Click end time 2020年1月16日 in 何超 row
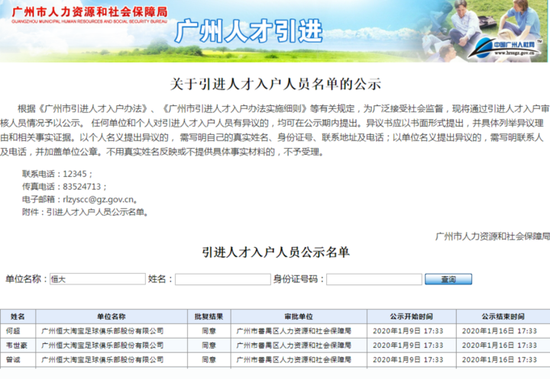Viewport: 550px width, 379px height. [x=499, y=331]
